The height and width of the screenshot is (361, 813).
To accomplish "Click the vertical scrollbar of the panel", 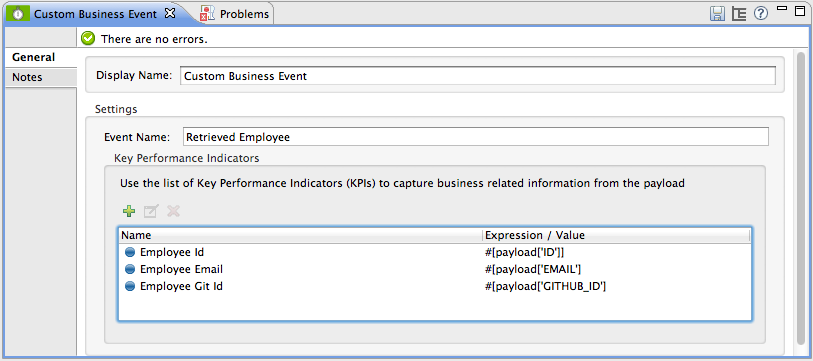I will point(801,197).
